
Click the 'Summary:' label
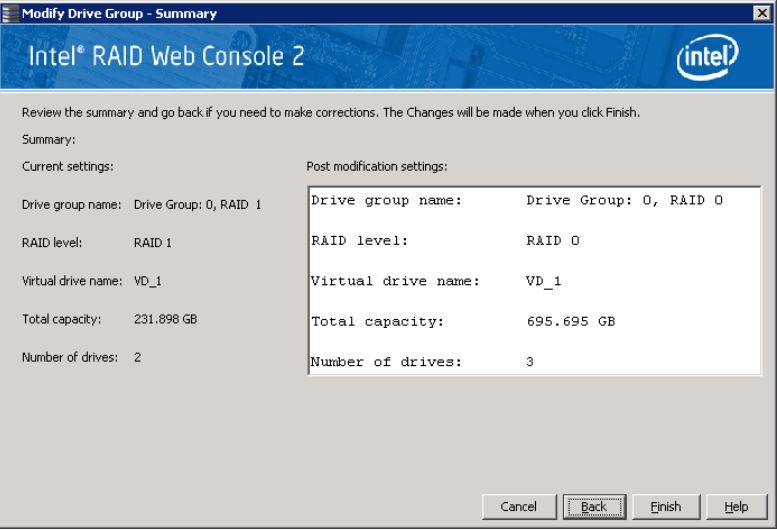click(49, 140)
